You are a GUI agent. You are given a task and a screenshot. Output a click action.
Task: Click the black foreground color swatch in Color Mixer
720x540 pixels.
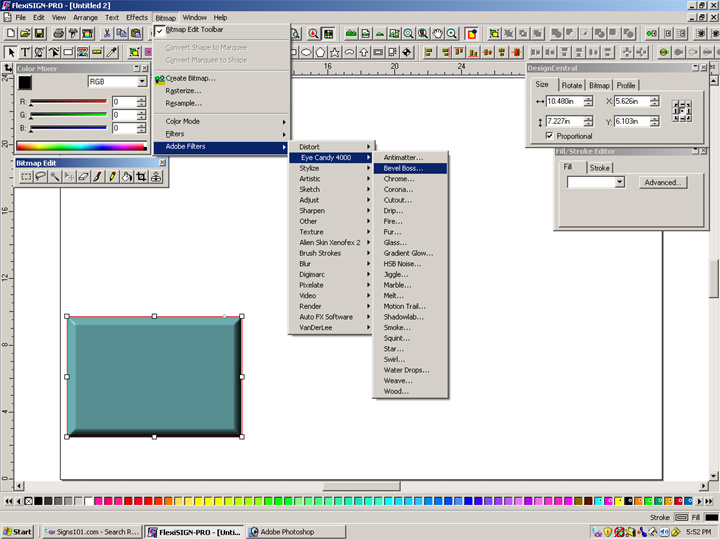point(25,83)
